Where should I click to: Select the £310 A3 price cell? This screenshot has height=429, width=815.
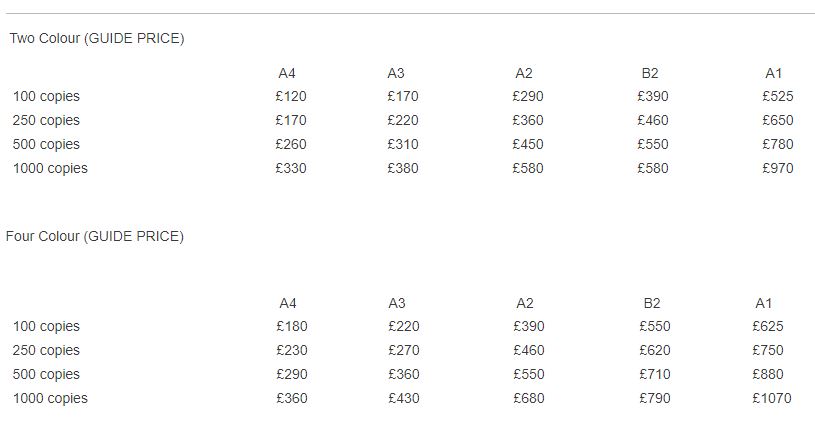[403, 144]
